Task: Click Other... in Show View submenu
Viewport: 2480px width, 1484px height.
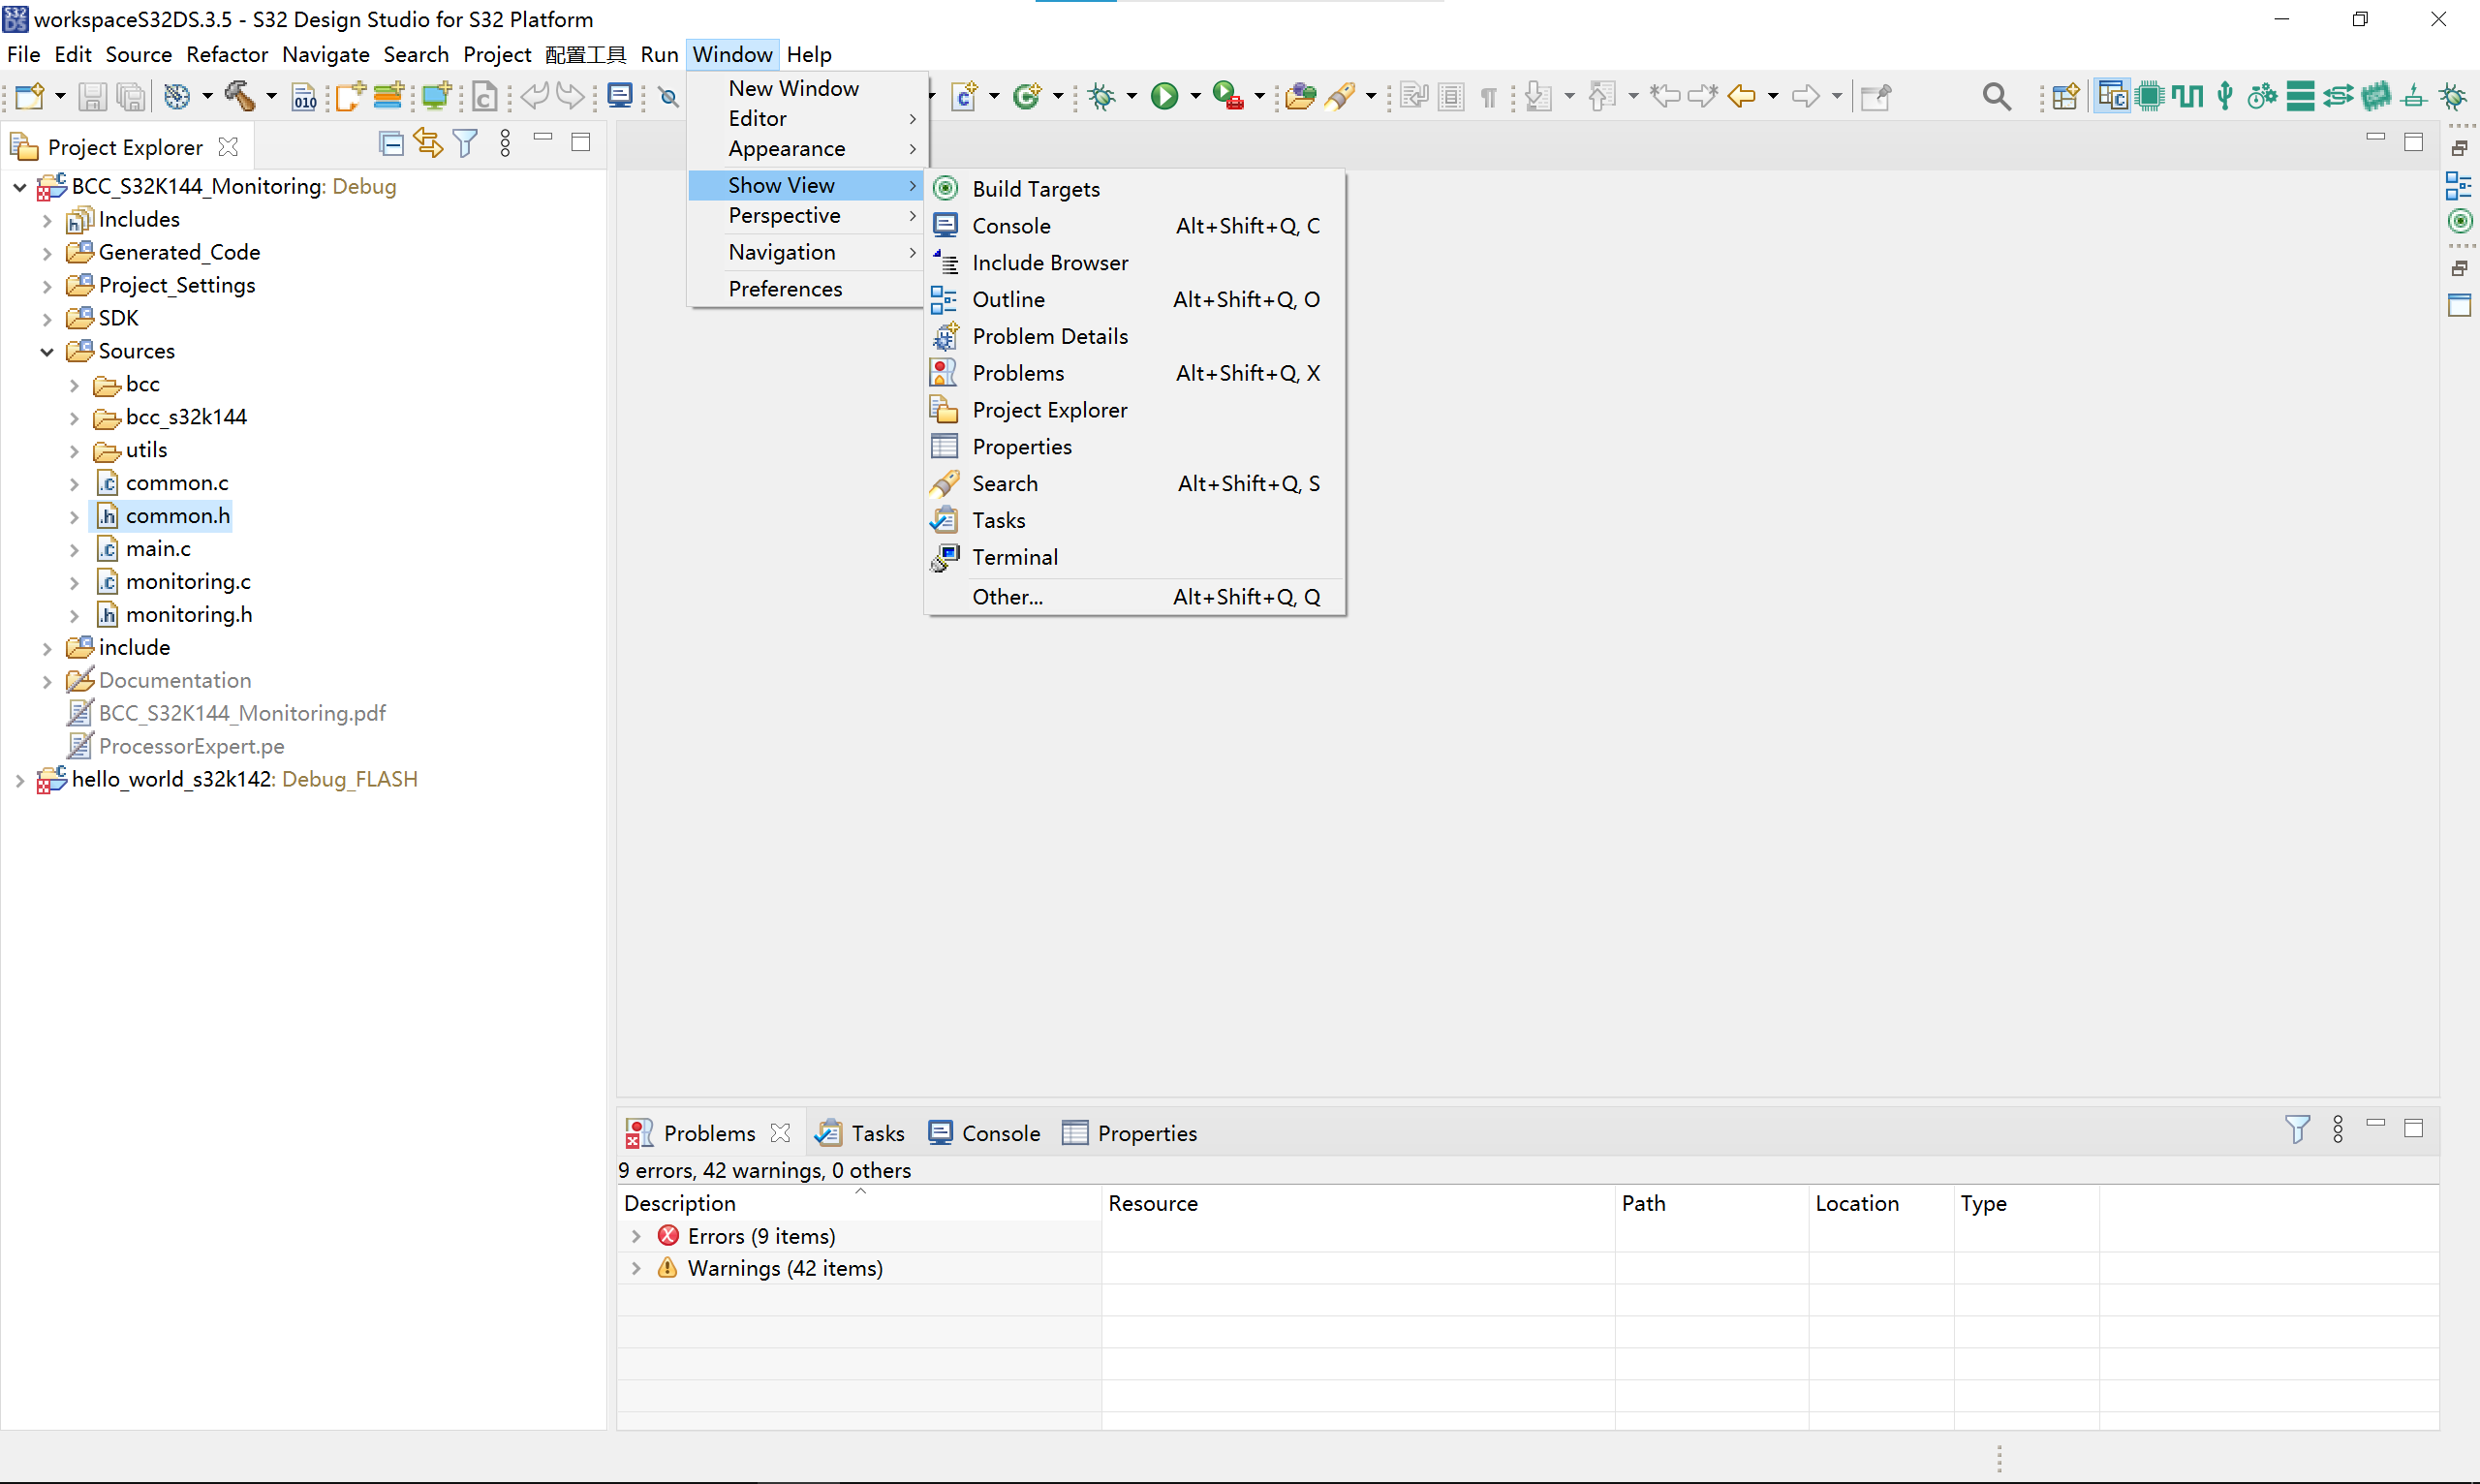Action: [x=1007, y=597]
